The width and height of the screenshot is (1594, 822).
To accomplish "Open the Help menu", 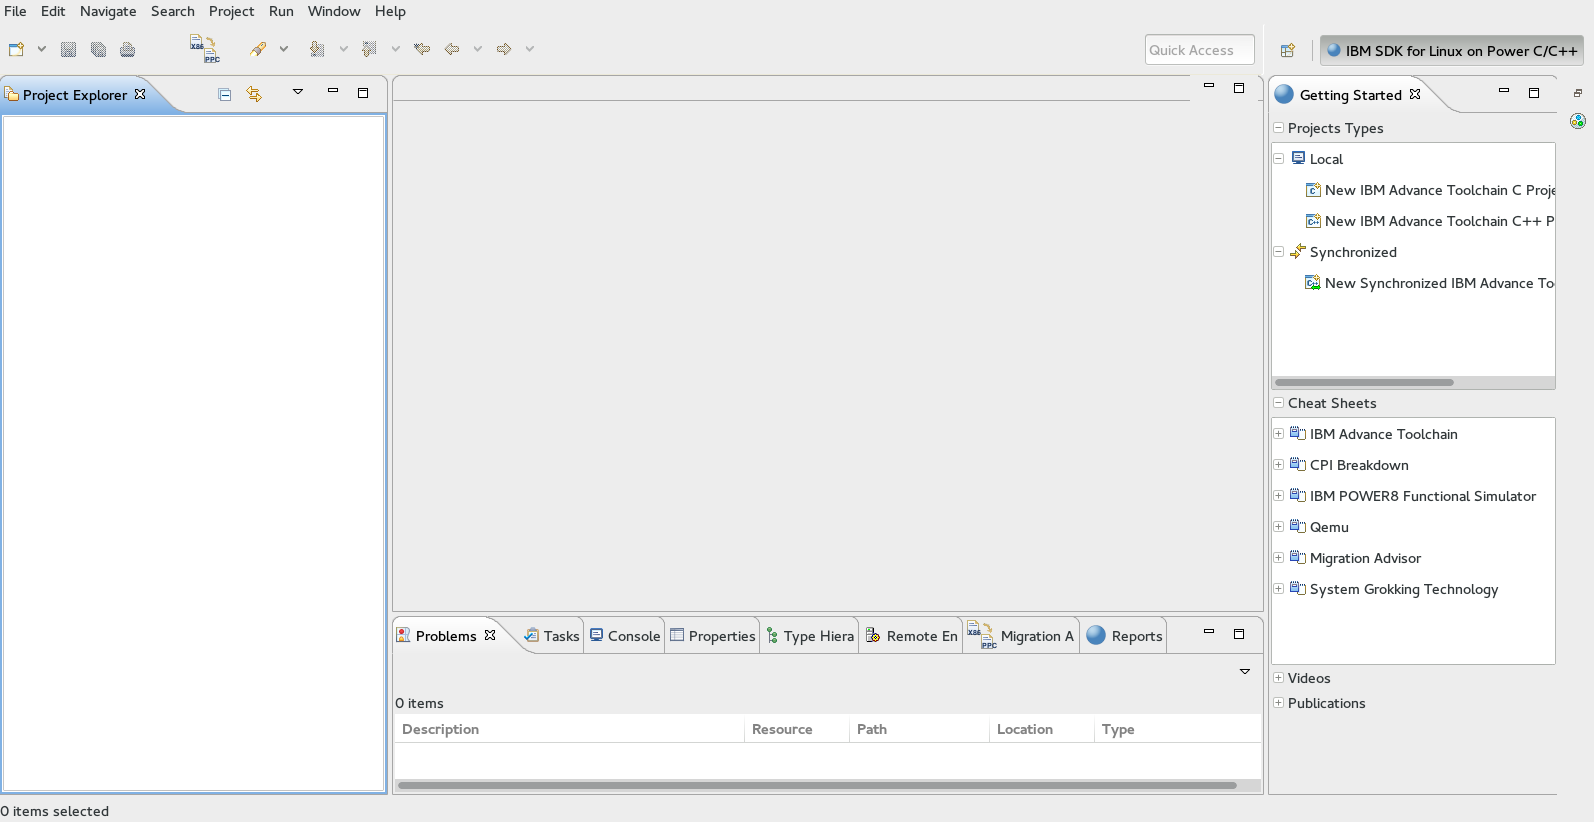I will click(390, 11).
